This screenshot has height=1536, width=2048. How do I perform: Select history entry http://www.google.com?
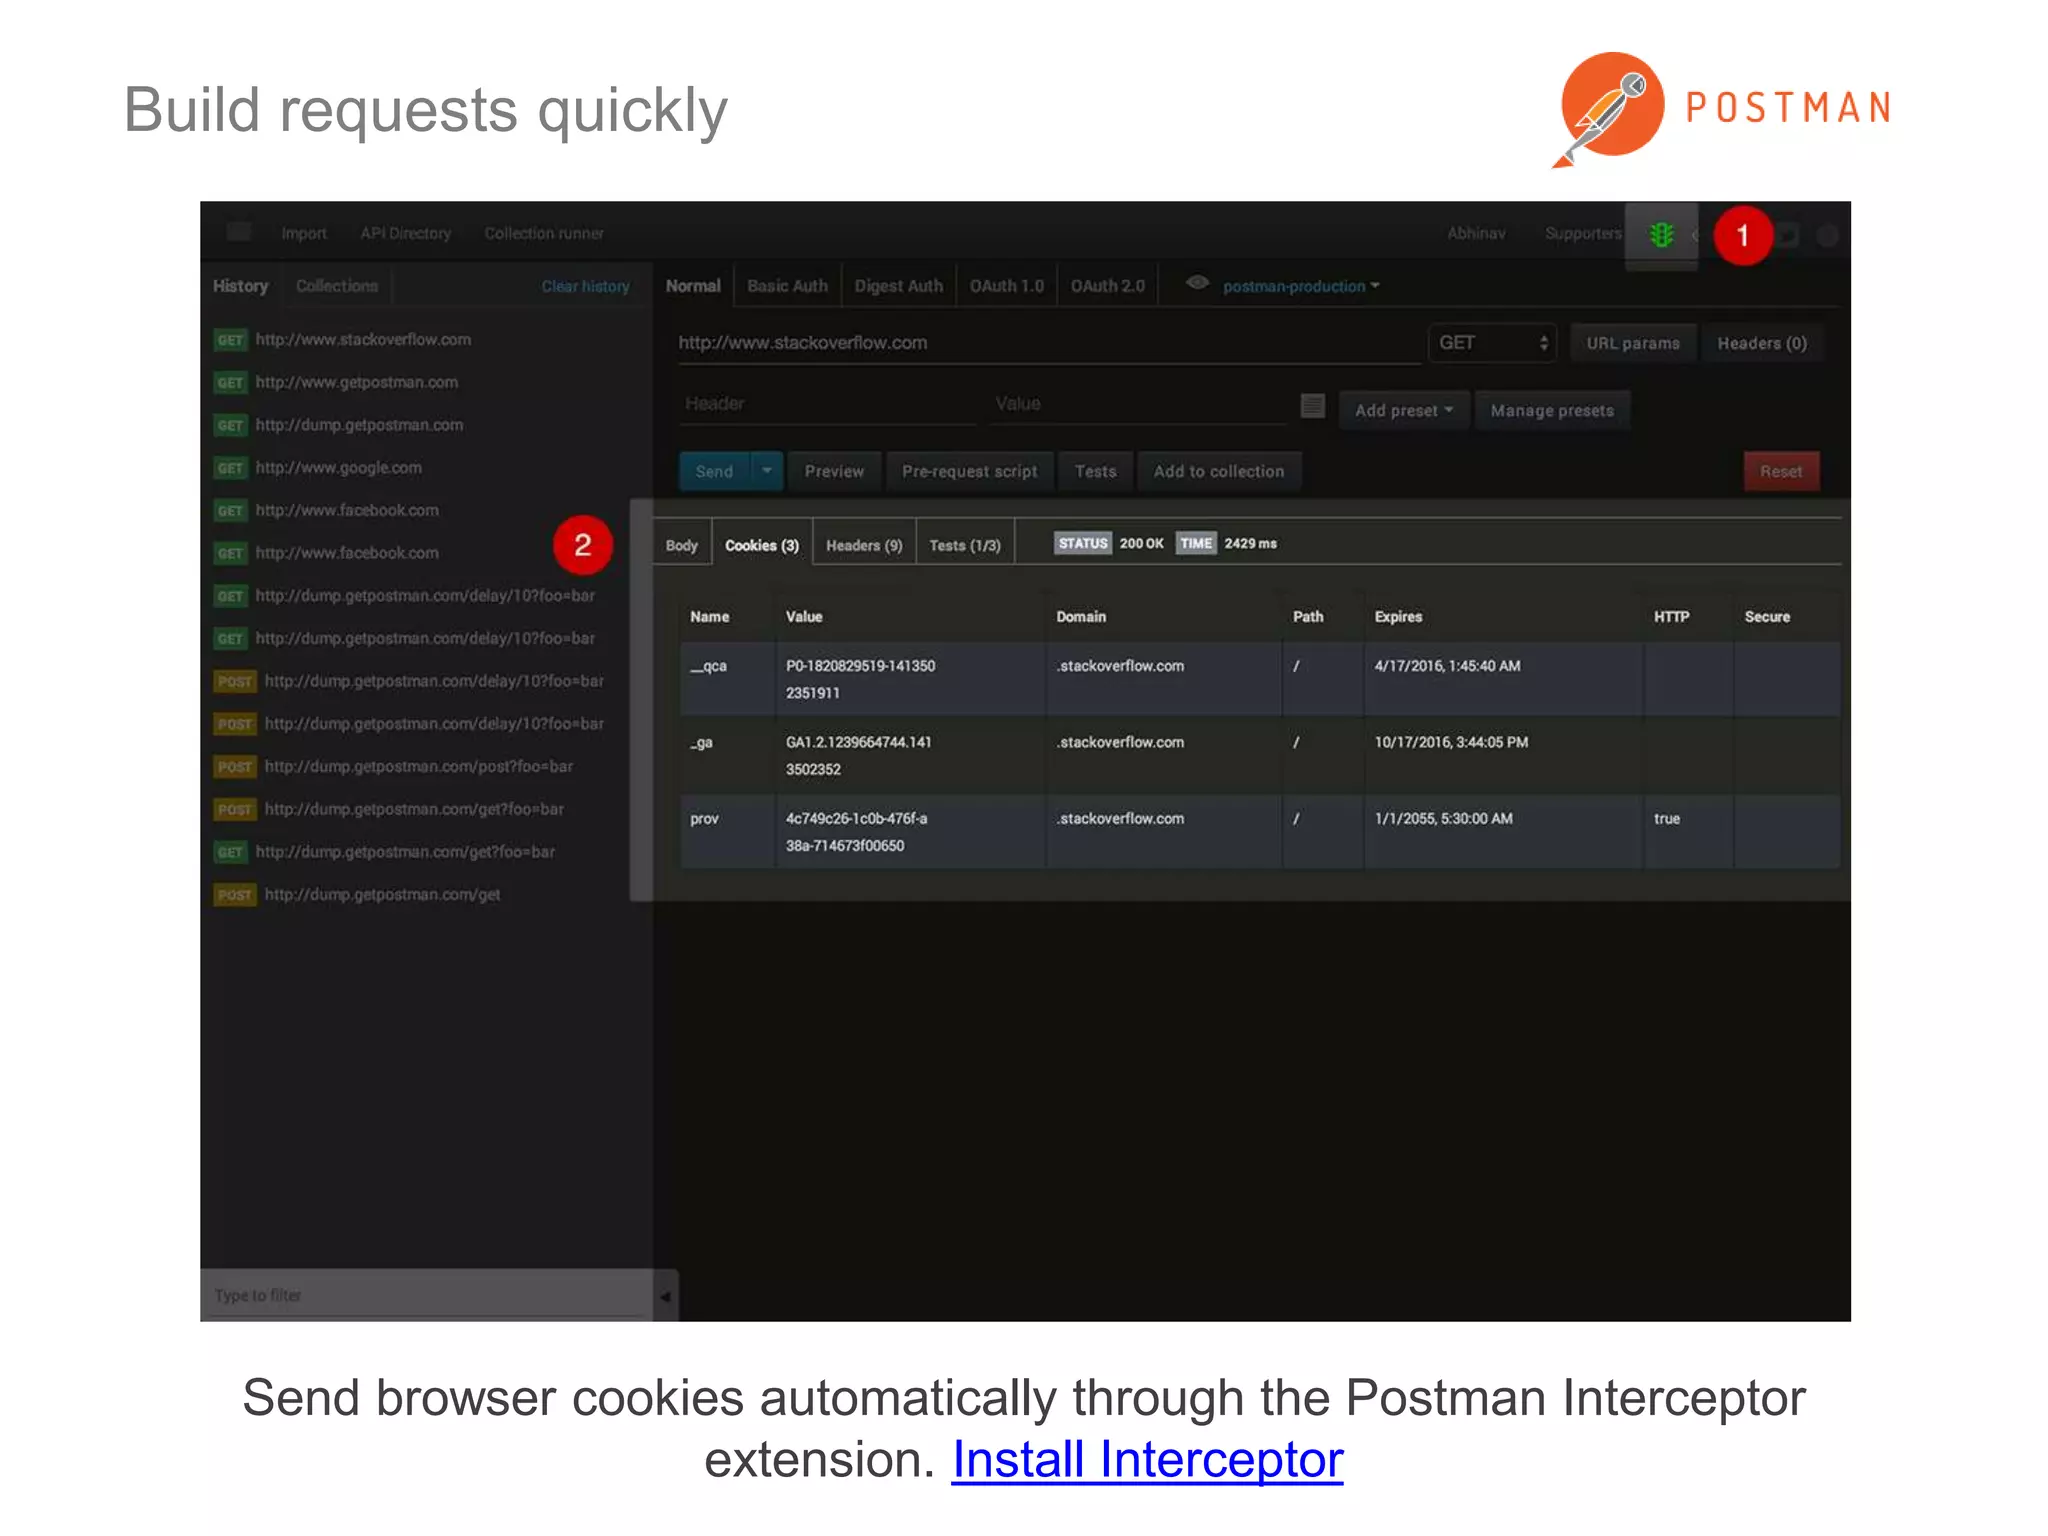338,468
